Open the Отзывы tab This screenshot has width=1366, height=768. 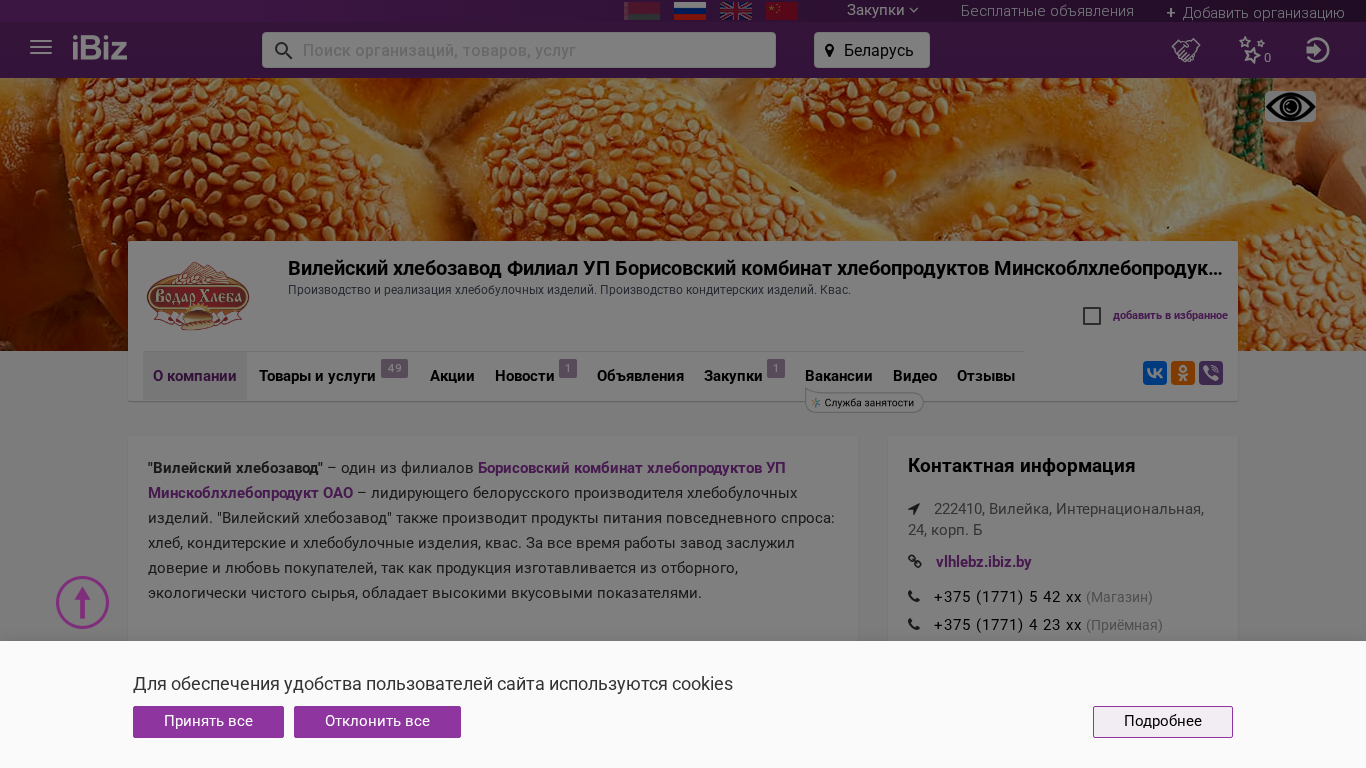986,376
